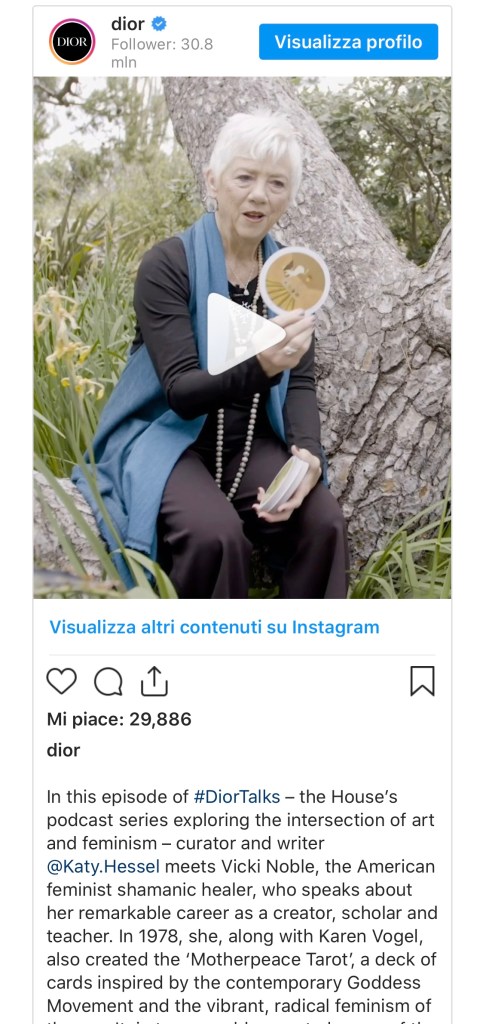Open Visualizza altri contenuti su Instagram link
The height and width of the screenshot is (1024, 495).
point(214,628)
